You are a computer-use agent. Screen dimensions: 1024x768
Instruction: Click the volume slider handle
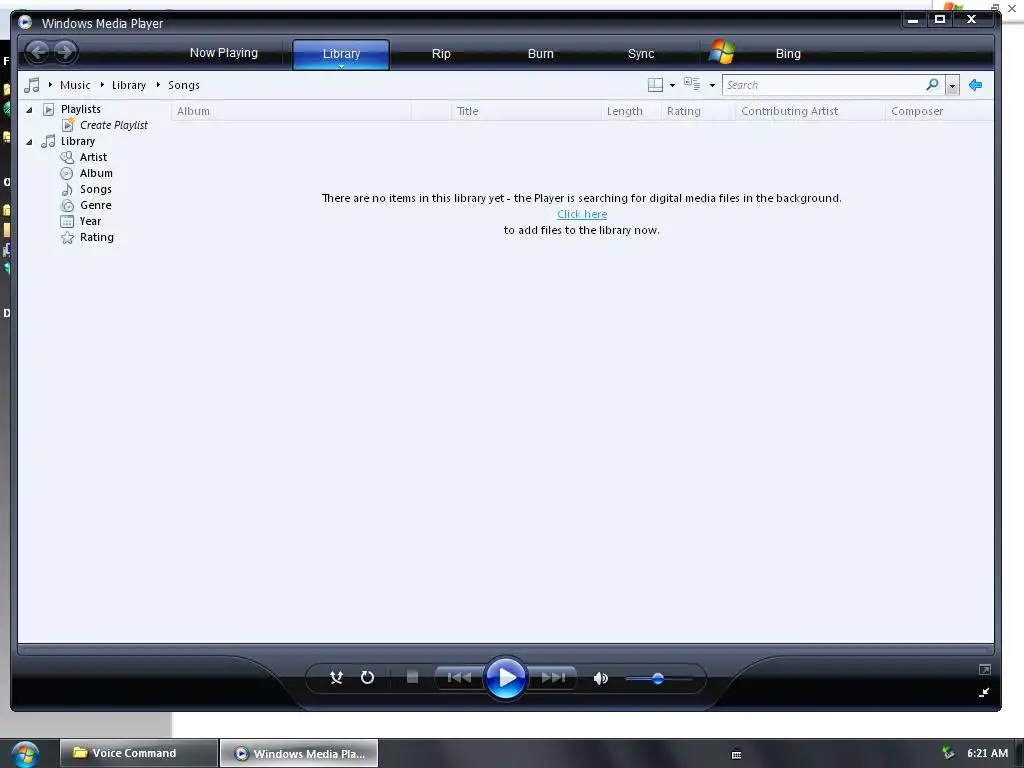pos(658,679)
